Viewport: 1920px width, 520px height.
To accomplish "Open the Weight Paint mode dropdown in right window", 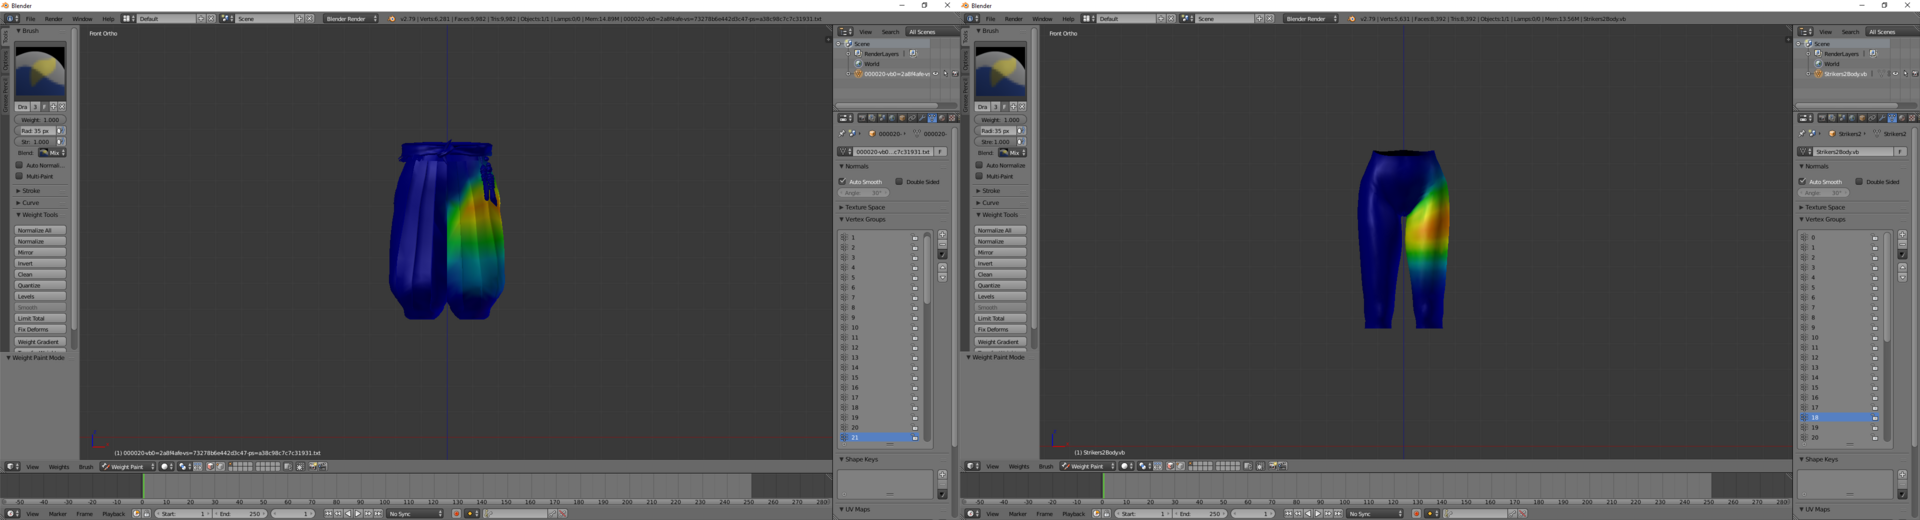I will (1088, 466).
